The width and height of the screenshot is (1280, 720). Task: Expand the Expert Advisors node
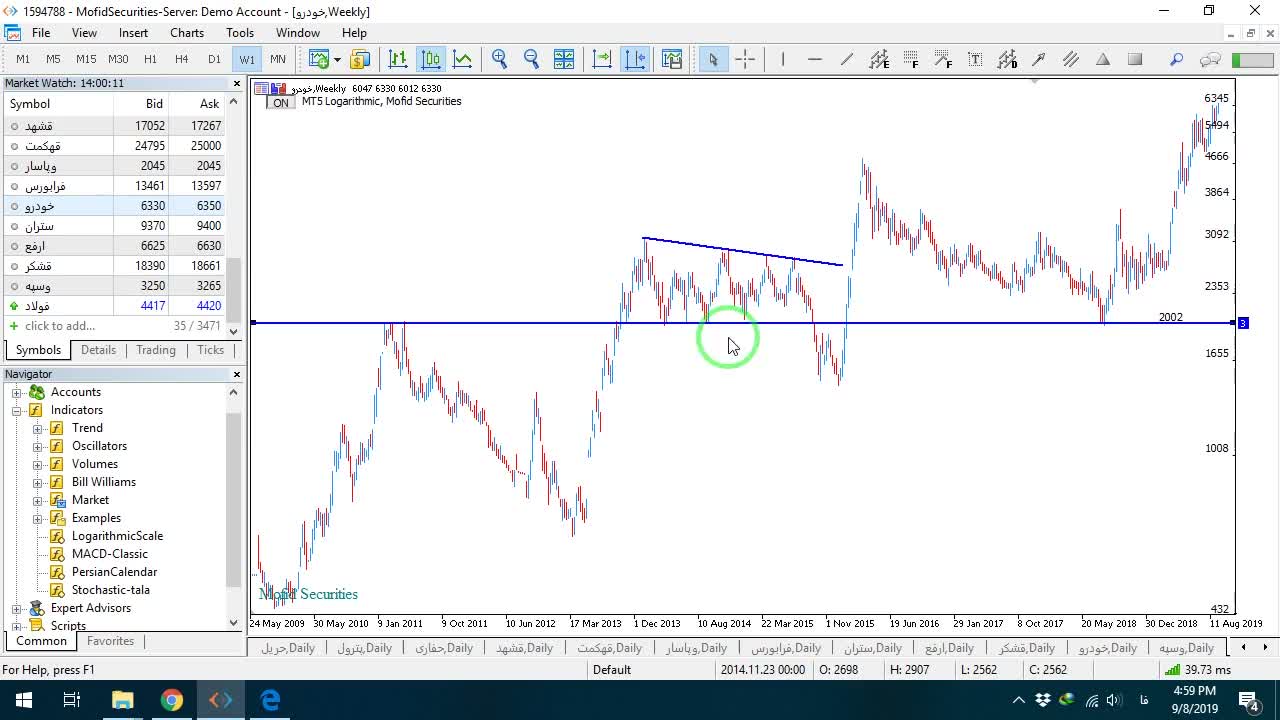tap(17, 608)
